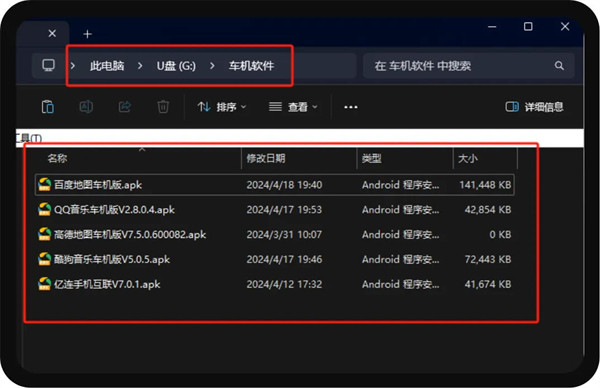The height and width of the screenshot is (388, 600).
Task: Click the Paste clipboard icon in toolbar
Action: click(48, 107)
